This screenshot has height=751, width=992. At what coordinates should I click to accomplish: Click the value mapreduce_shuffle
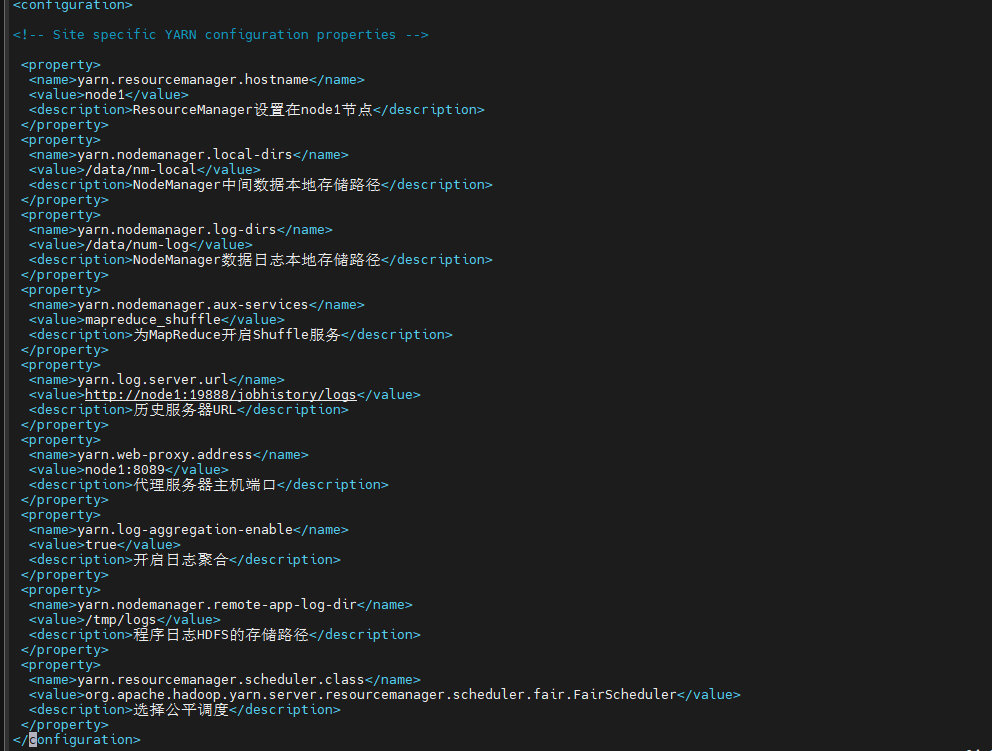pos(153,320)
